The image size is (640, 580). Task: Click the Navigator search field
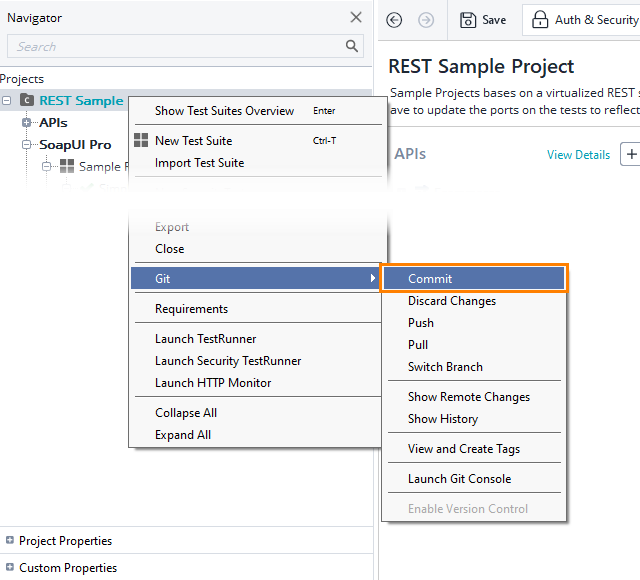[x=185, y=46]
